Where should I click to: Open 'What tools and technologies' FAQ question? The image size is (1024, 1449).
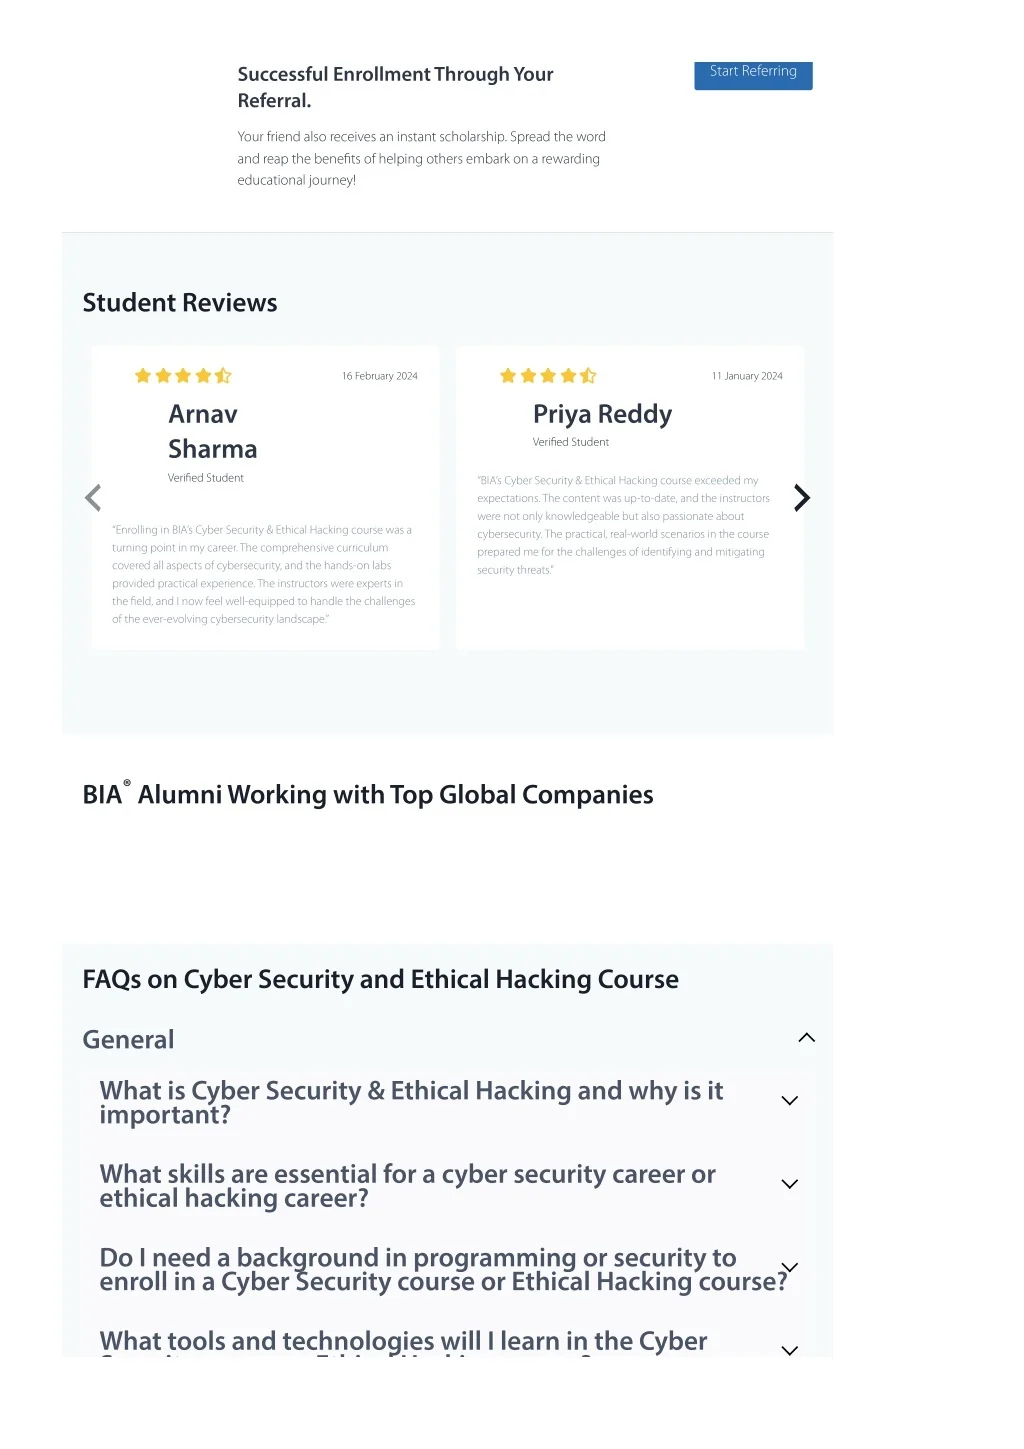[x=403, y=1342]
